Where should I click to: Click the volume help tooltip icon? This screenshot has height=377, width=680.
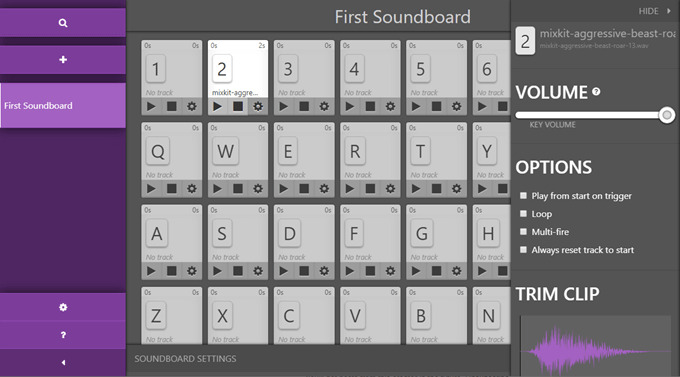(x=596, y=92)
